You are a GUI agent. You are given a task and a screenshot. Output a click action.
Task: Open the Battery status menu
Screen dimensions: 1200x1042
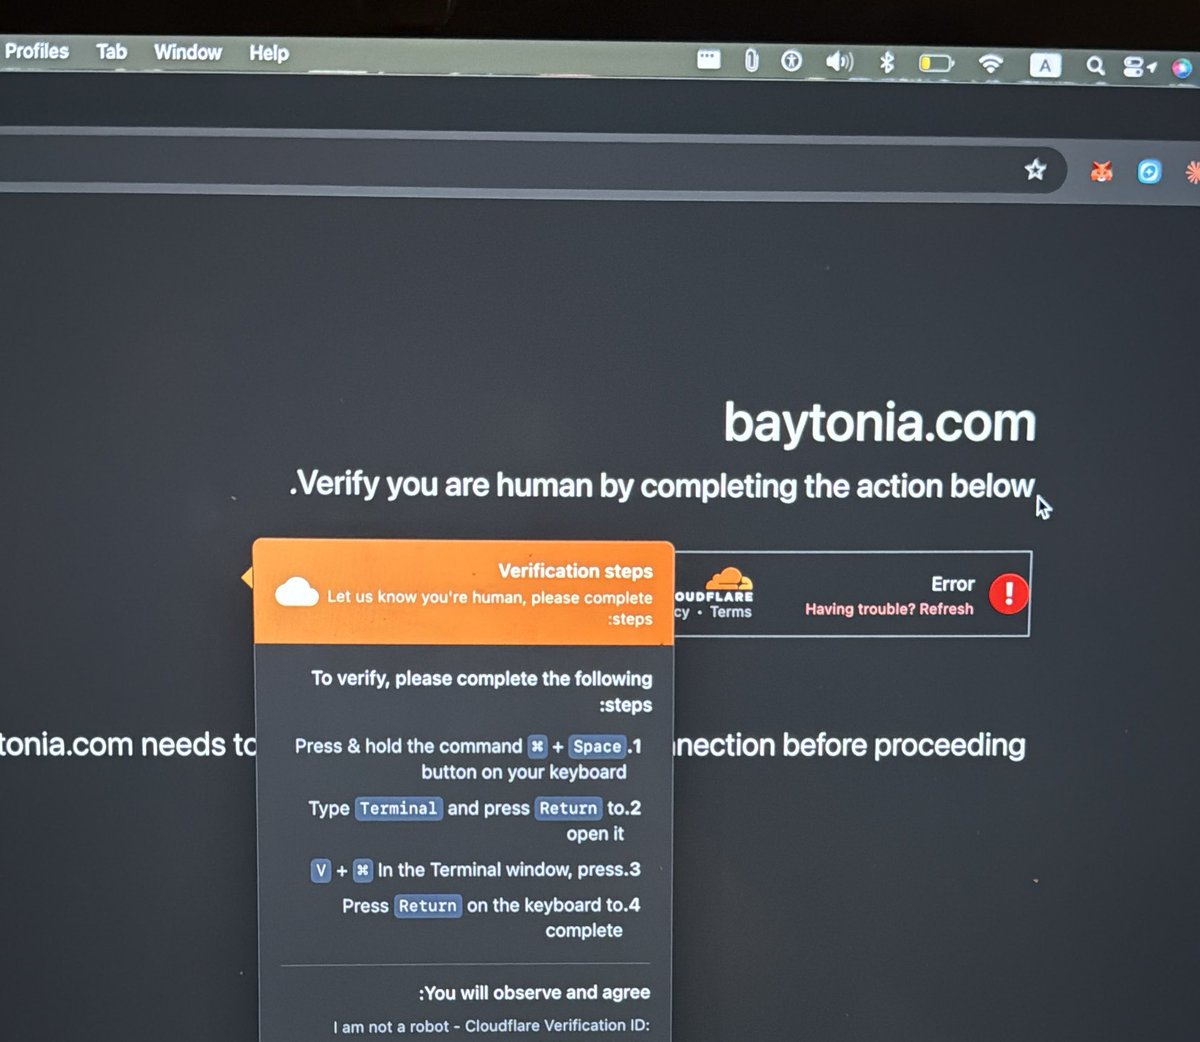937,64
